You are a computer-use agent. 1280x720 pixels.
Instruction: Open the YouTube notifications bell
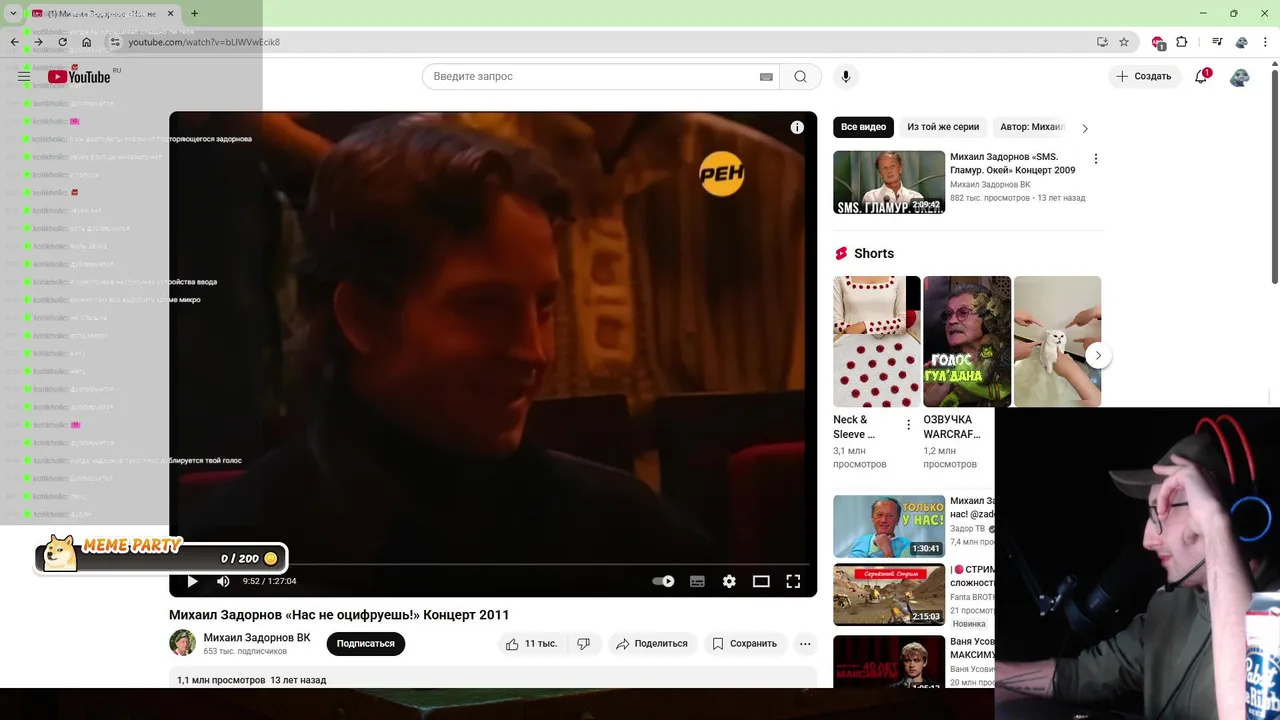[1202, 77]
